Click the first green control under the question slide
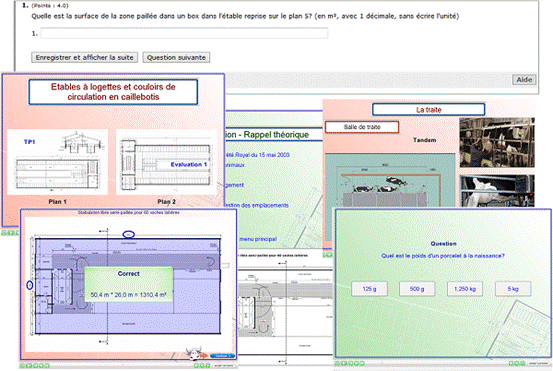This screenshot has height=371, width=553. (x=338, y=363)
